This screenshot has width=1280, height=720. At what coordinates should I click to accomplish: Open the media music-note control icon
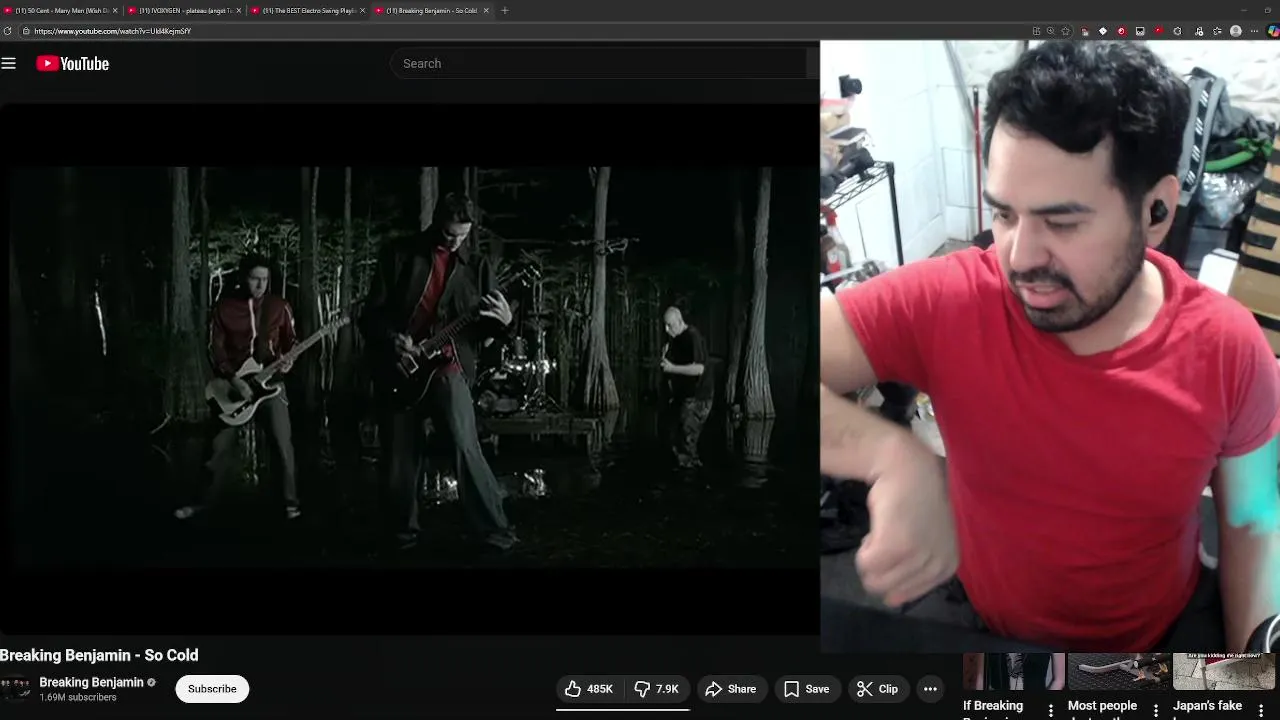(x=1199, y=31)
